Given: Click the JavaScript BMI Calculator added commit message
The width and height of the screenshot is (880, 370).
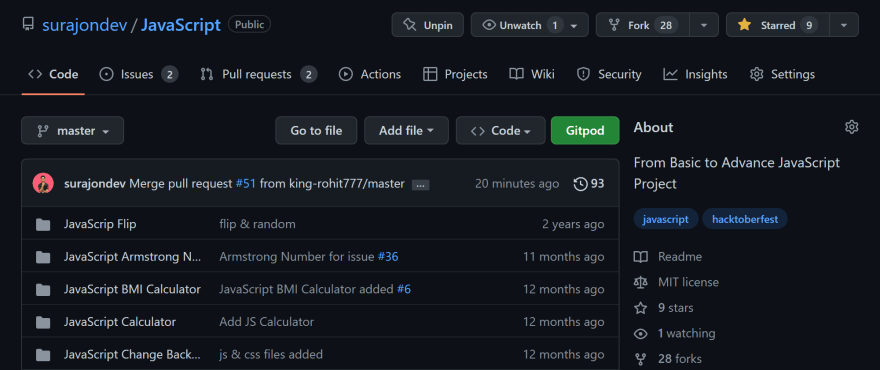Looking at the screenshot, I should pyautogui.click(x=306, y=289).
